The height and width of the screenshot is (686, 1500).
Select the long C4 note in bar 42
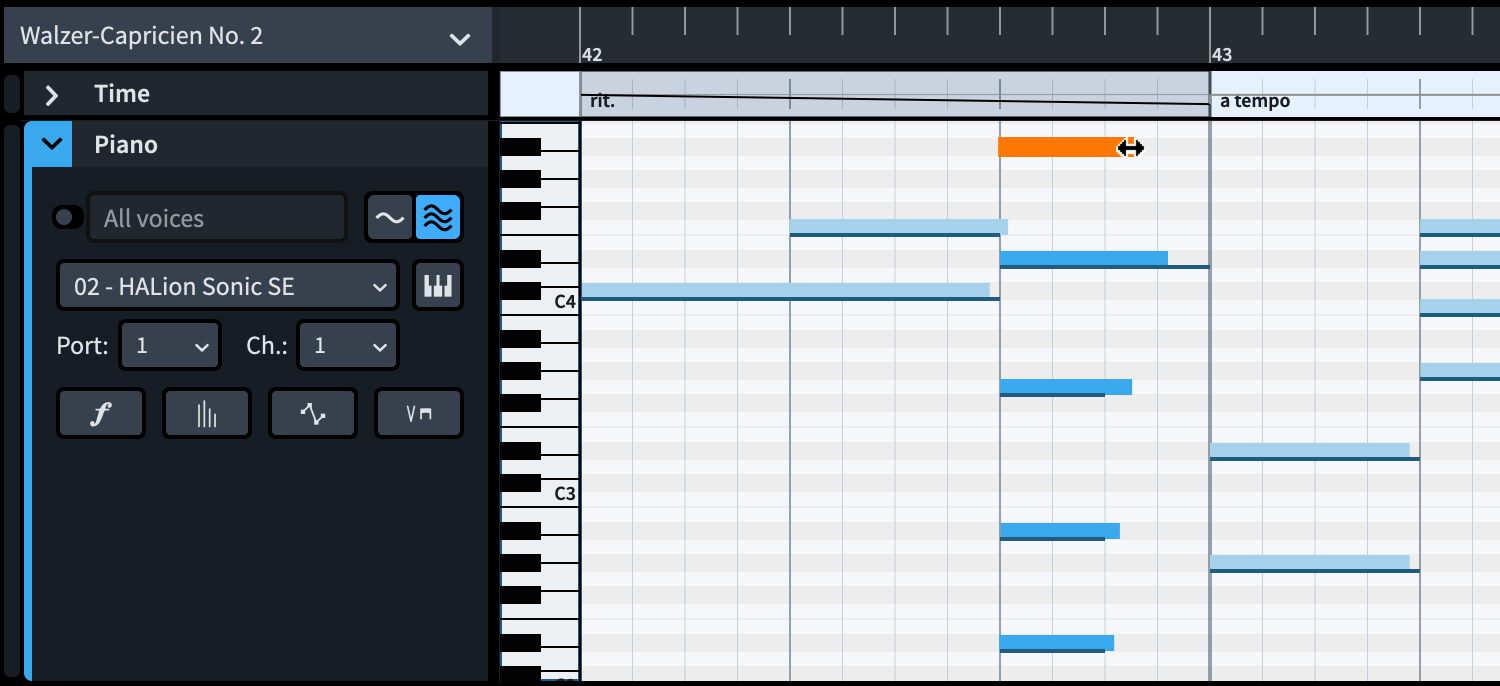[x=785, y=291]
